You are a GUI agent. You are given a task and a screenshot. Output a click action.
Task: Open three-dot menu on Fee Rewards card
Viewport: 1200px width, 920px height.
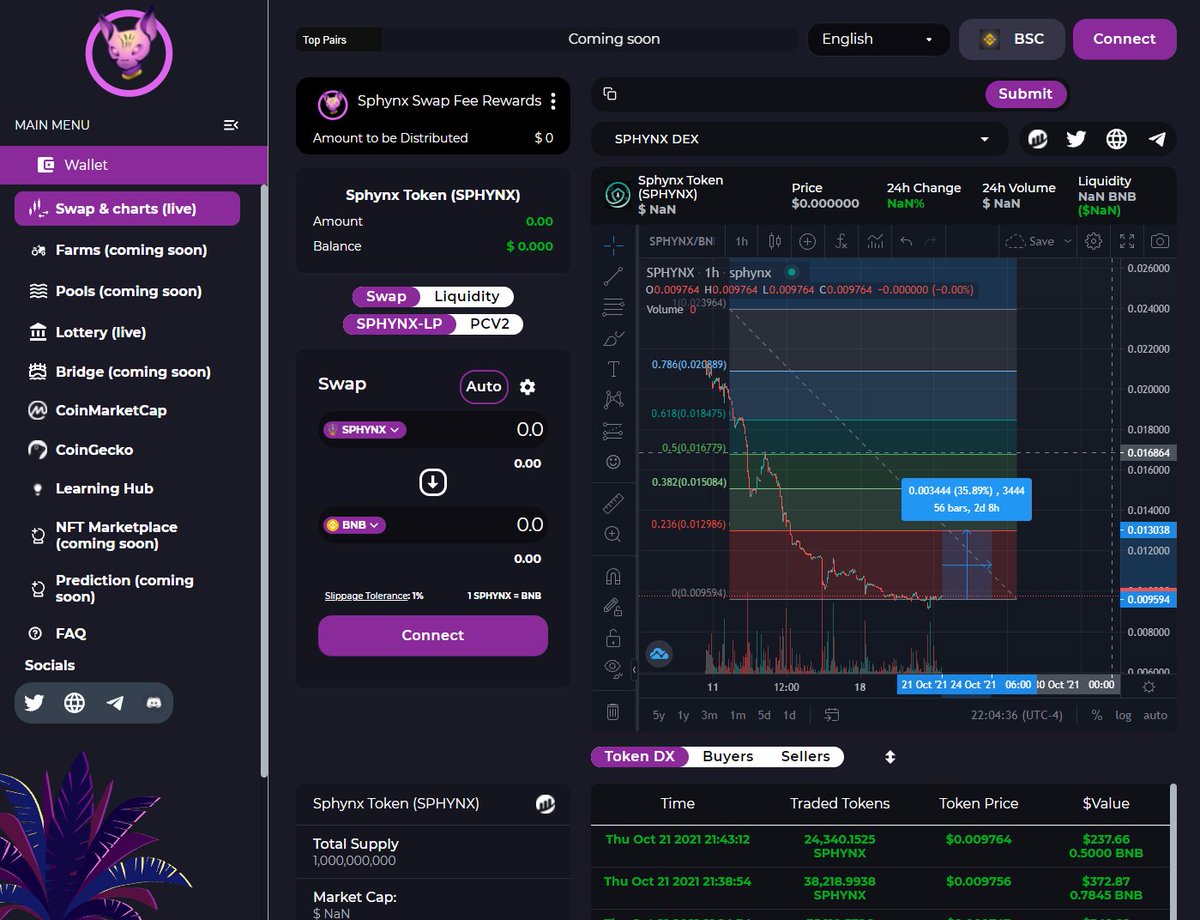[553, 101]
